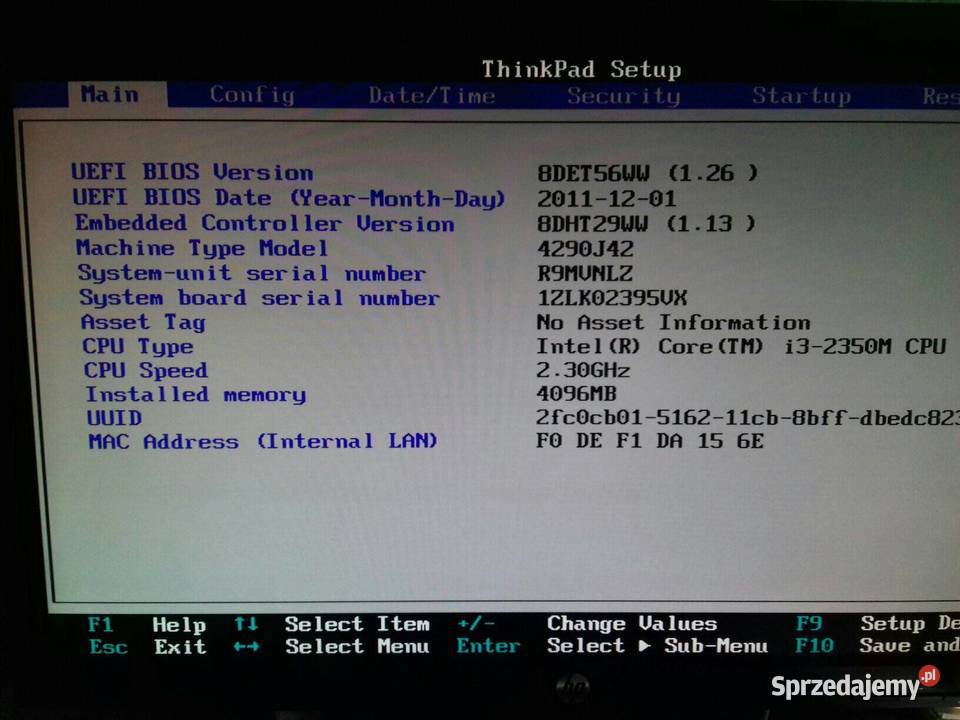Select the UUID label
This screenshot has width=960, height=720.
(114, 418)
